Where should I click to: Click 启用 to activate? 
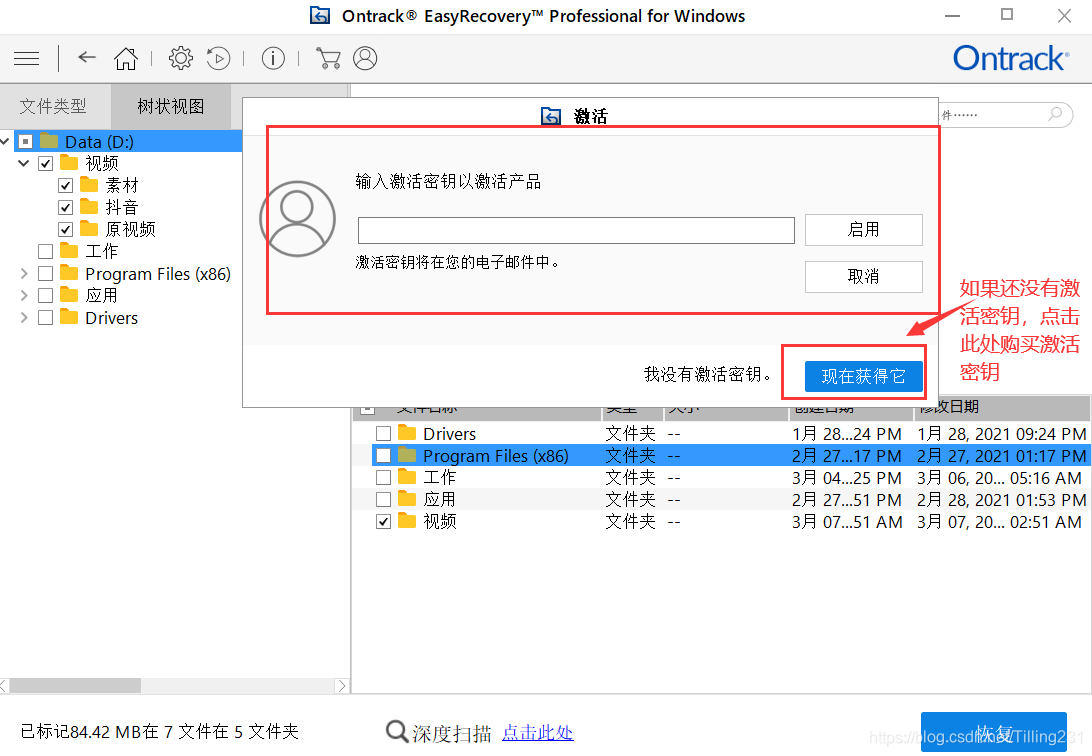(864, 230)
